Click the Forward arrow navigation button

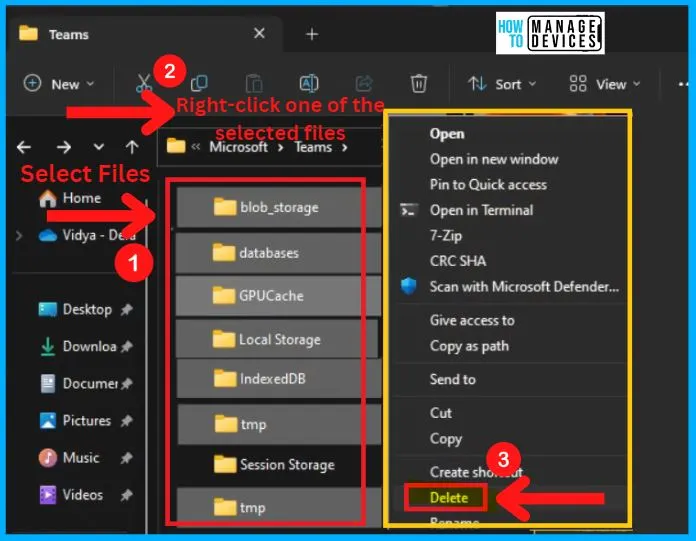(x=61, y=147)
